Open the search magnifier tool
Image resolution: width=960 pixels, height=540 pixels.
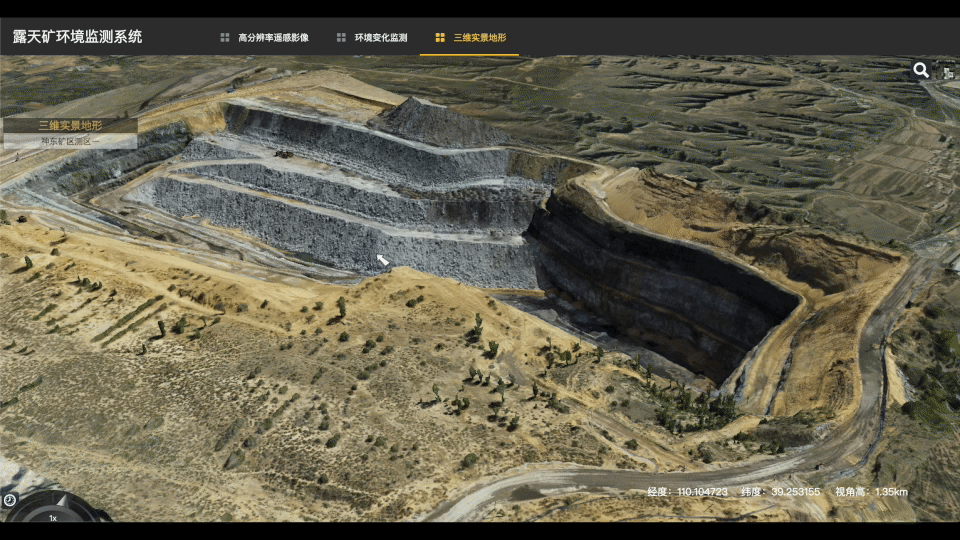point(920,70)
